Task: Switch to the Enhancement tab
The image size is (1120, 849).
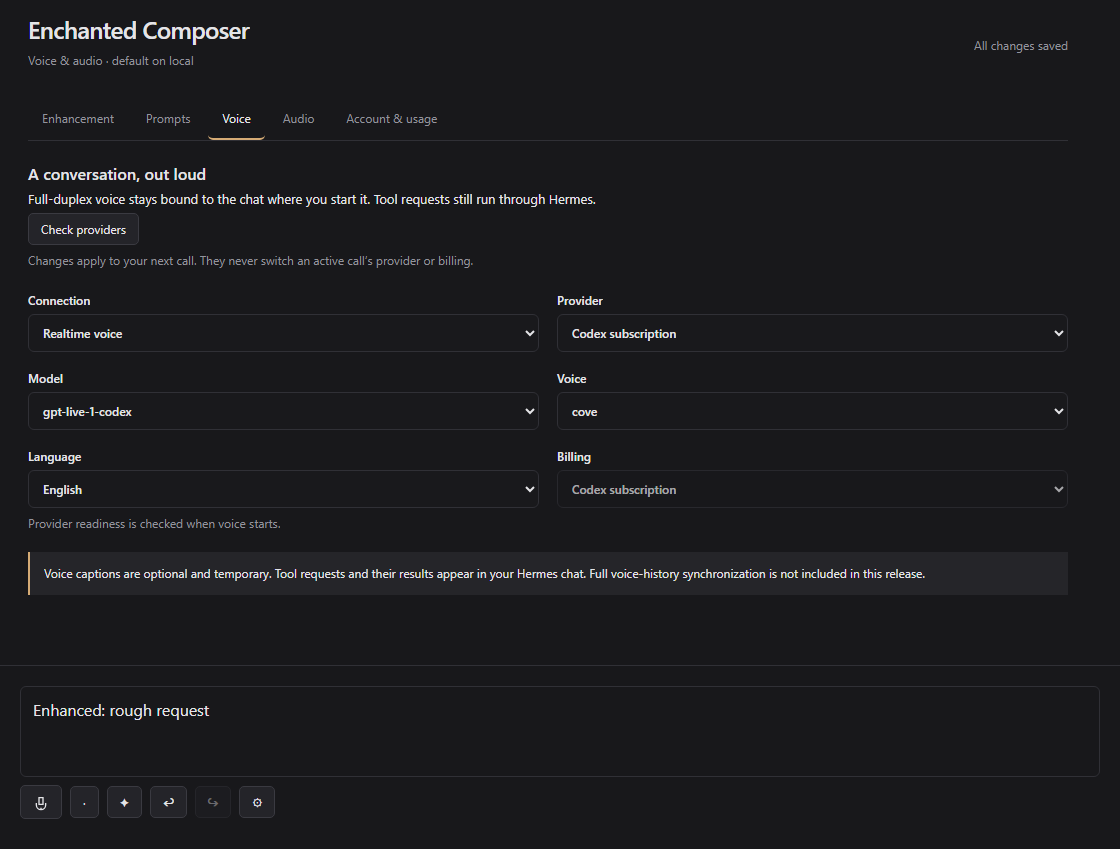Action: click(x=78, y=119)
